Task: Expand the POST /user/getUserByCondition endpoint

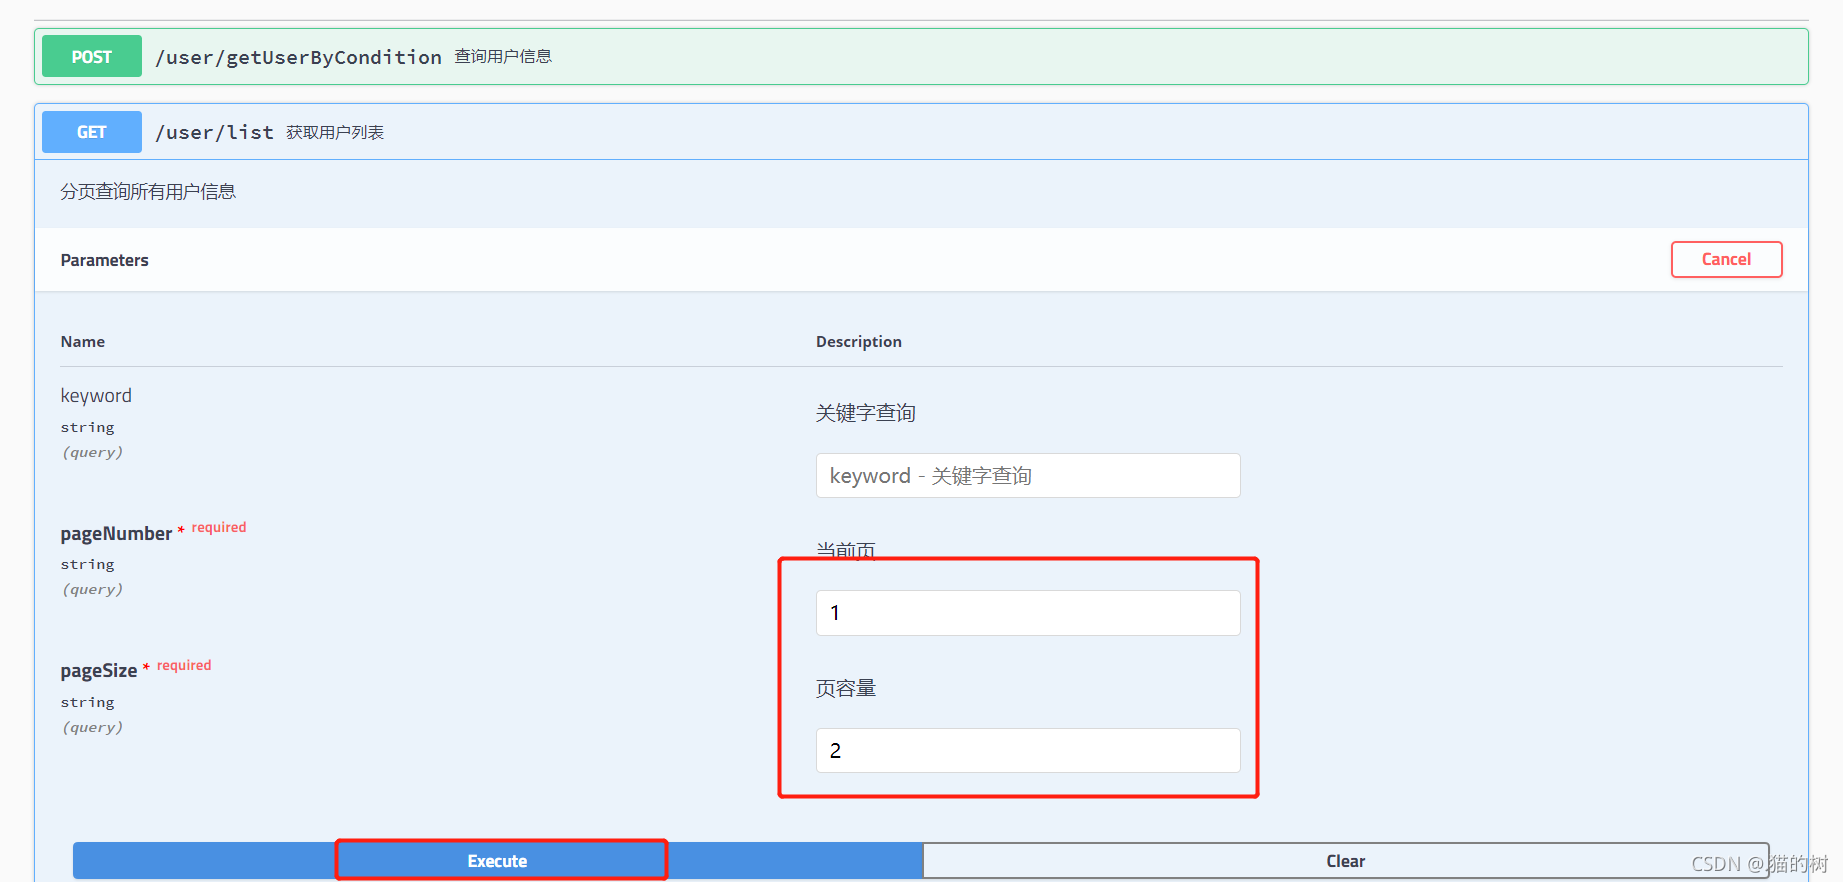Action: click(921, 57)
